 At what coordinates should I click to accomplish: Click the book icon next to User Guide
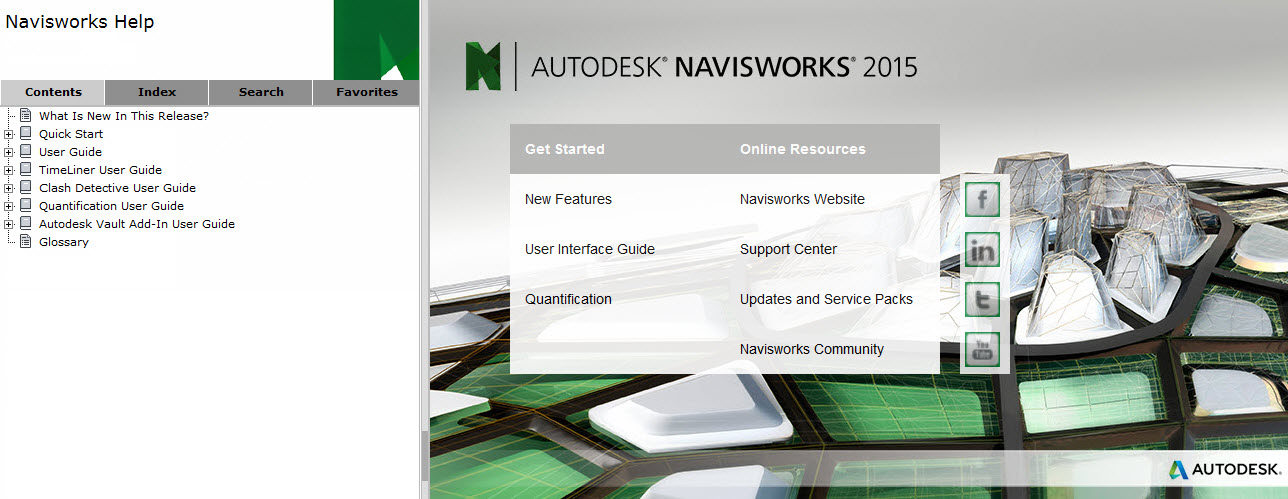(26, 152)
